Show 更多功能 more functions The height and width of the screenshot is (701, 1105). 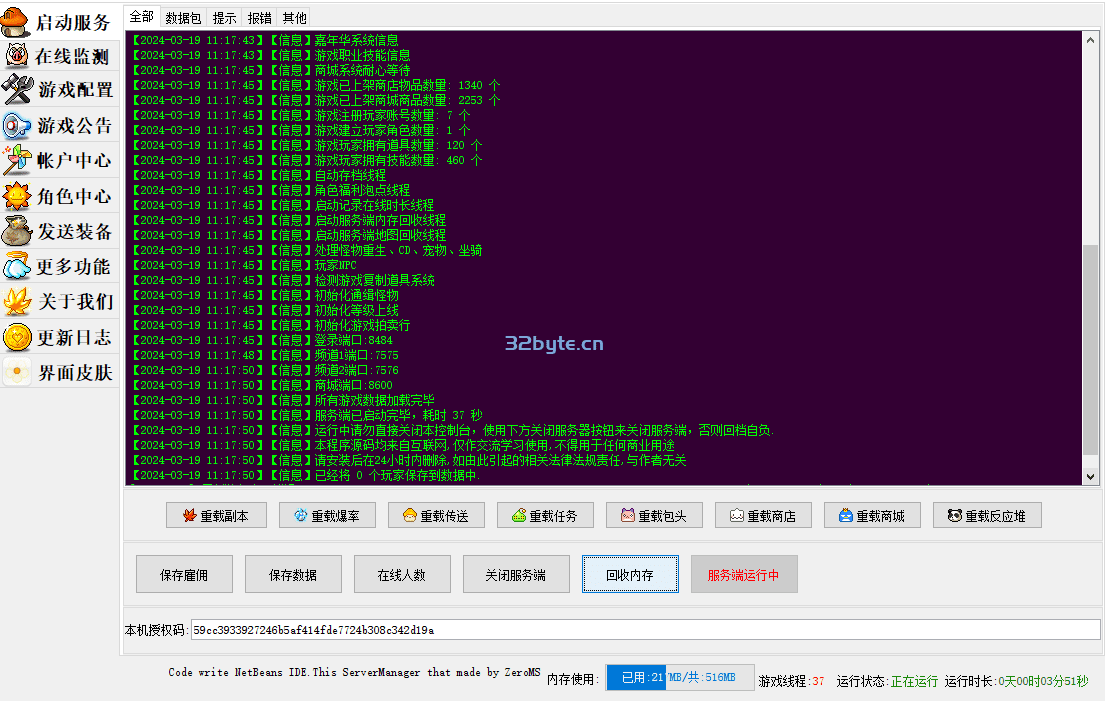(x=60, y=267)
